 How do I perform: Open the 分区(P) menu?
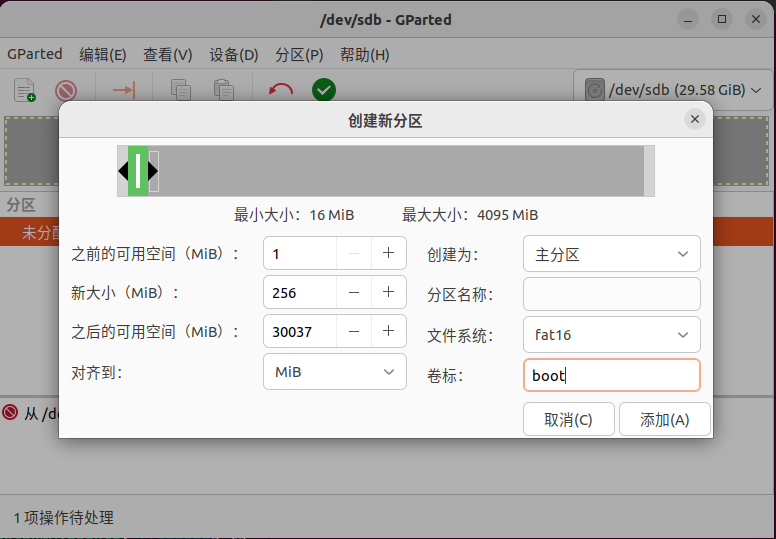[x=299, y=55]
